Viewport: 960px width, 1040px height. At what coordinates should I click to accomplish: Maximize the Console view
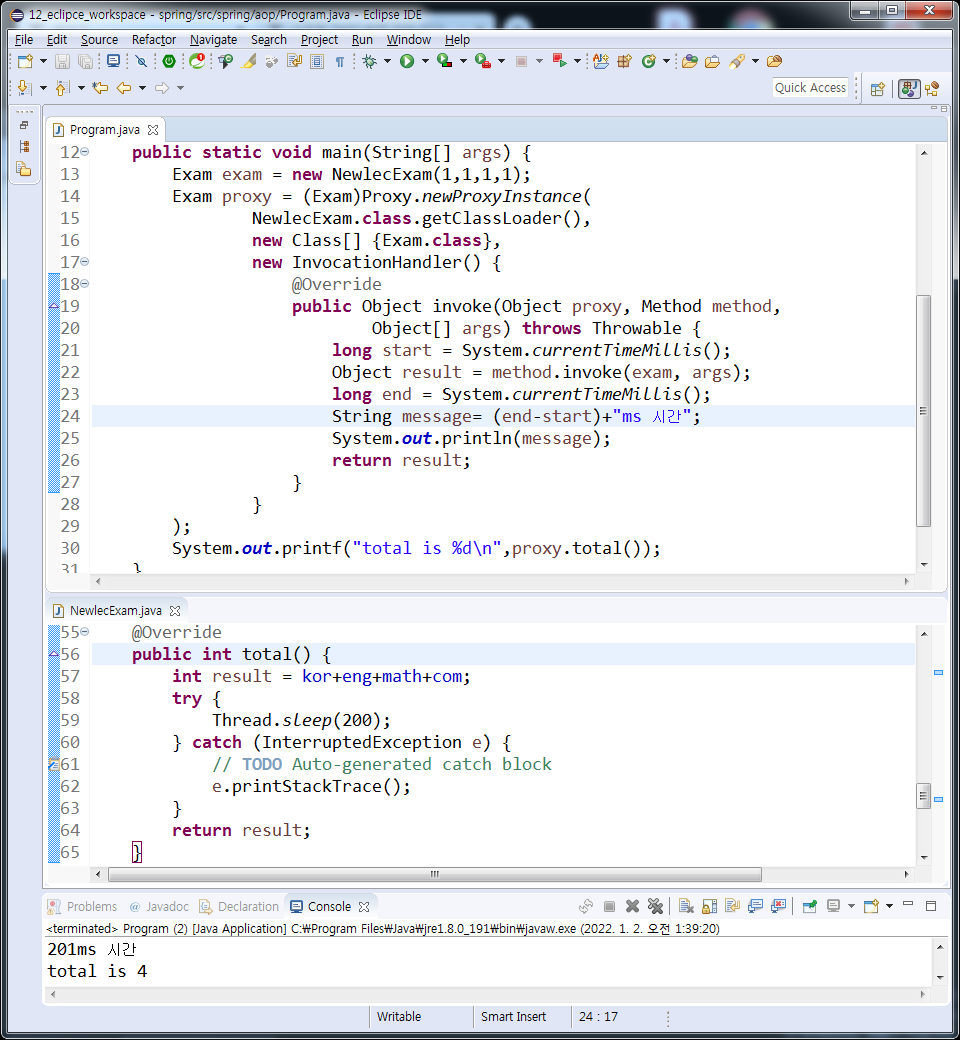931,906
